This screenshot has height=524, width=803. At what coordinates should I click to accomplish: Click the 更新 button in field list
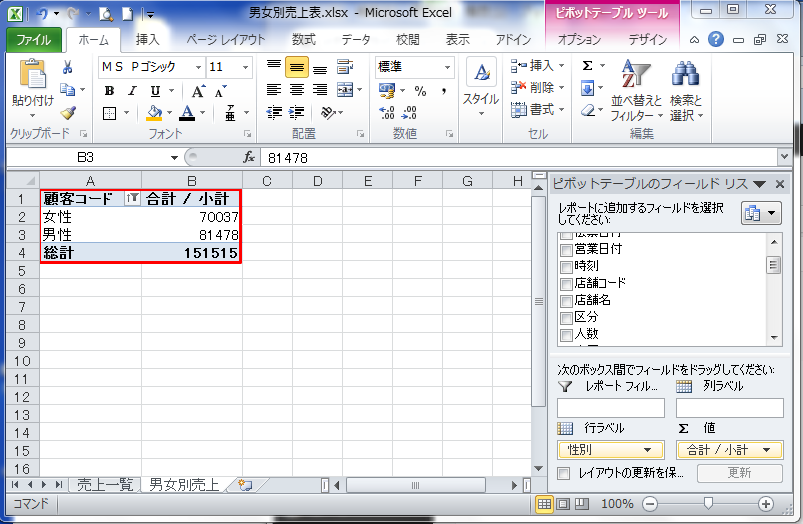click(739, 473)
